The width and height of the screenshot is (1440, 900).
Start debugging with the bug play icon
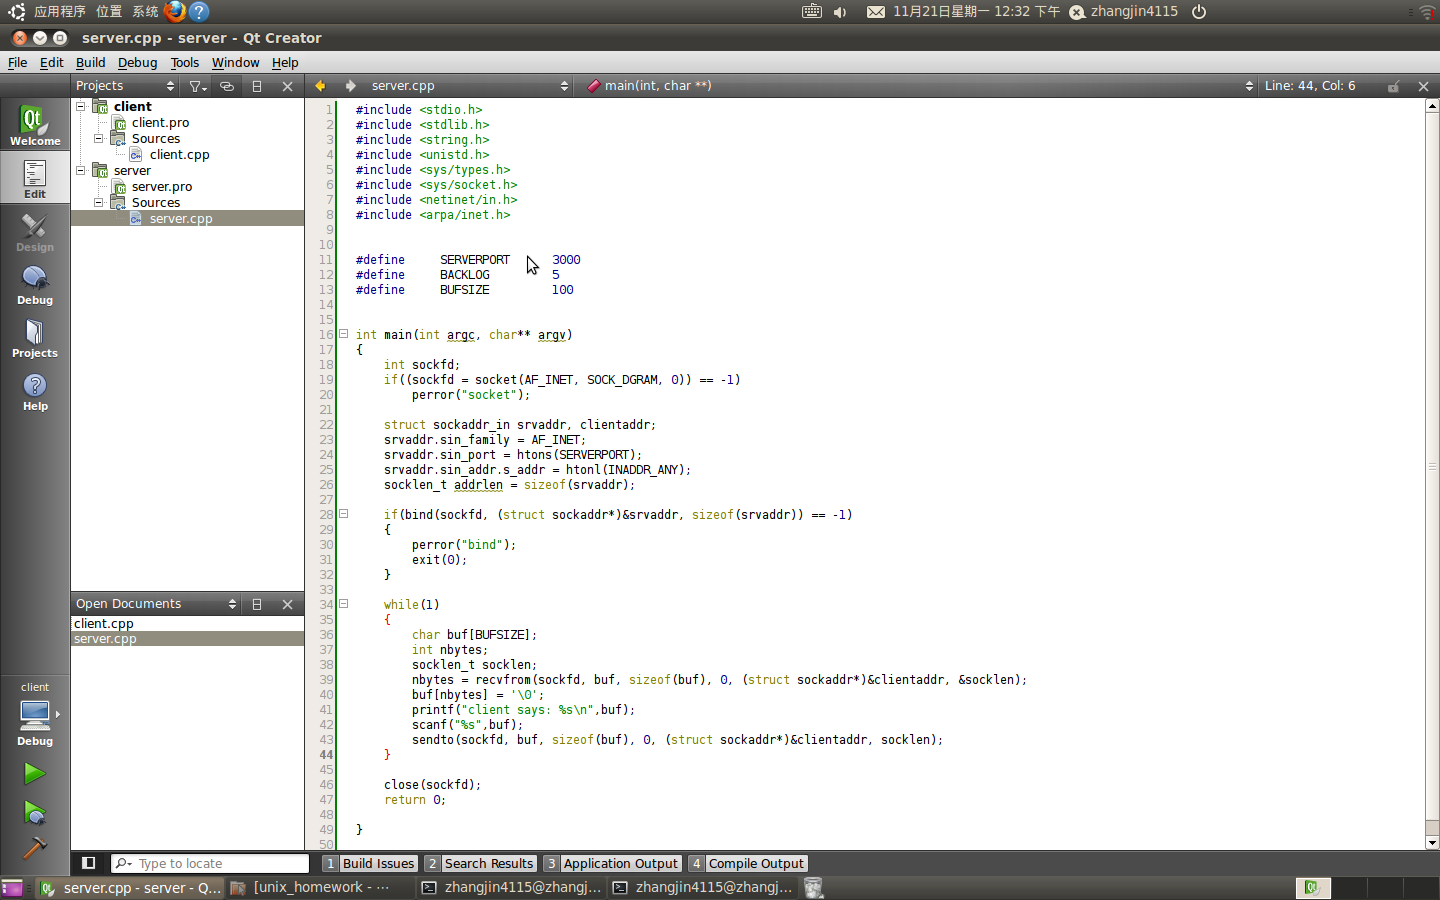coord(35,812)
